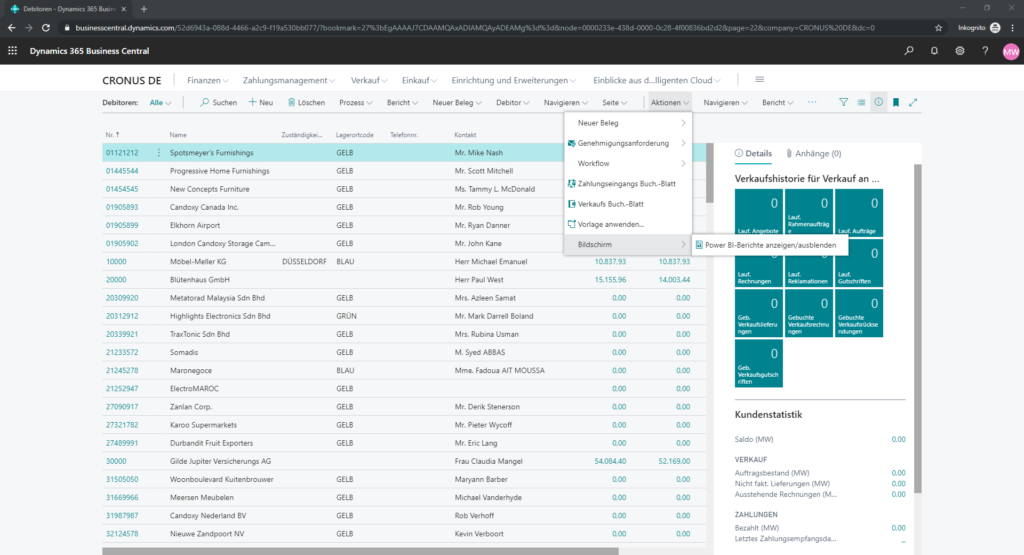Select Verkaufs Buch.-Blatt menu entry

[x=628, y=204]
